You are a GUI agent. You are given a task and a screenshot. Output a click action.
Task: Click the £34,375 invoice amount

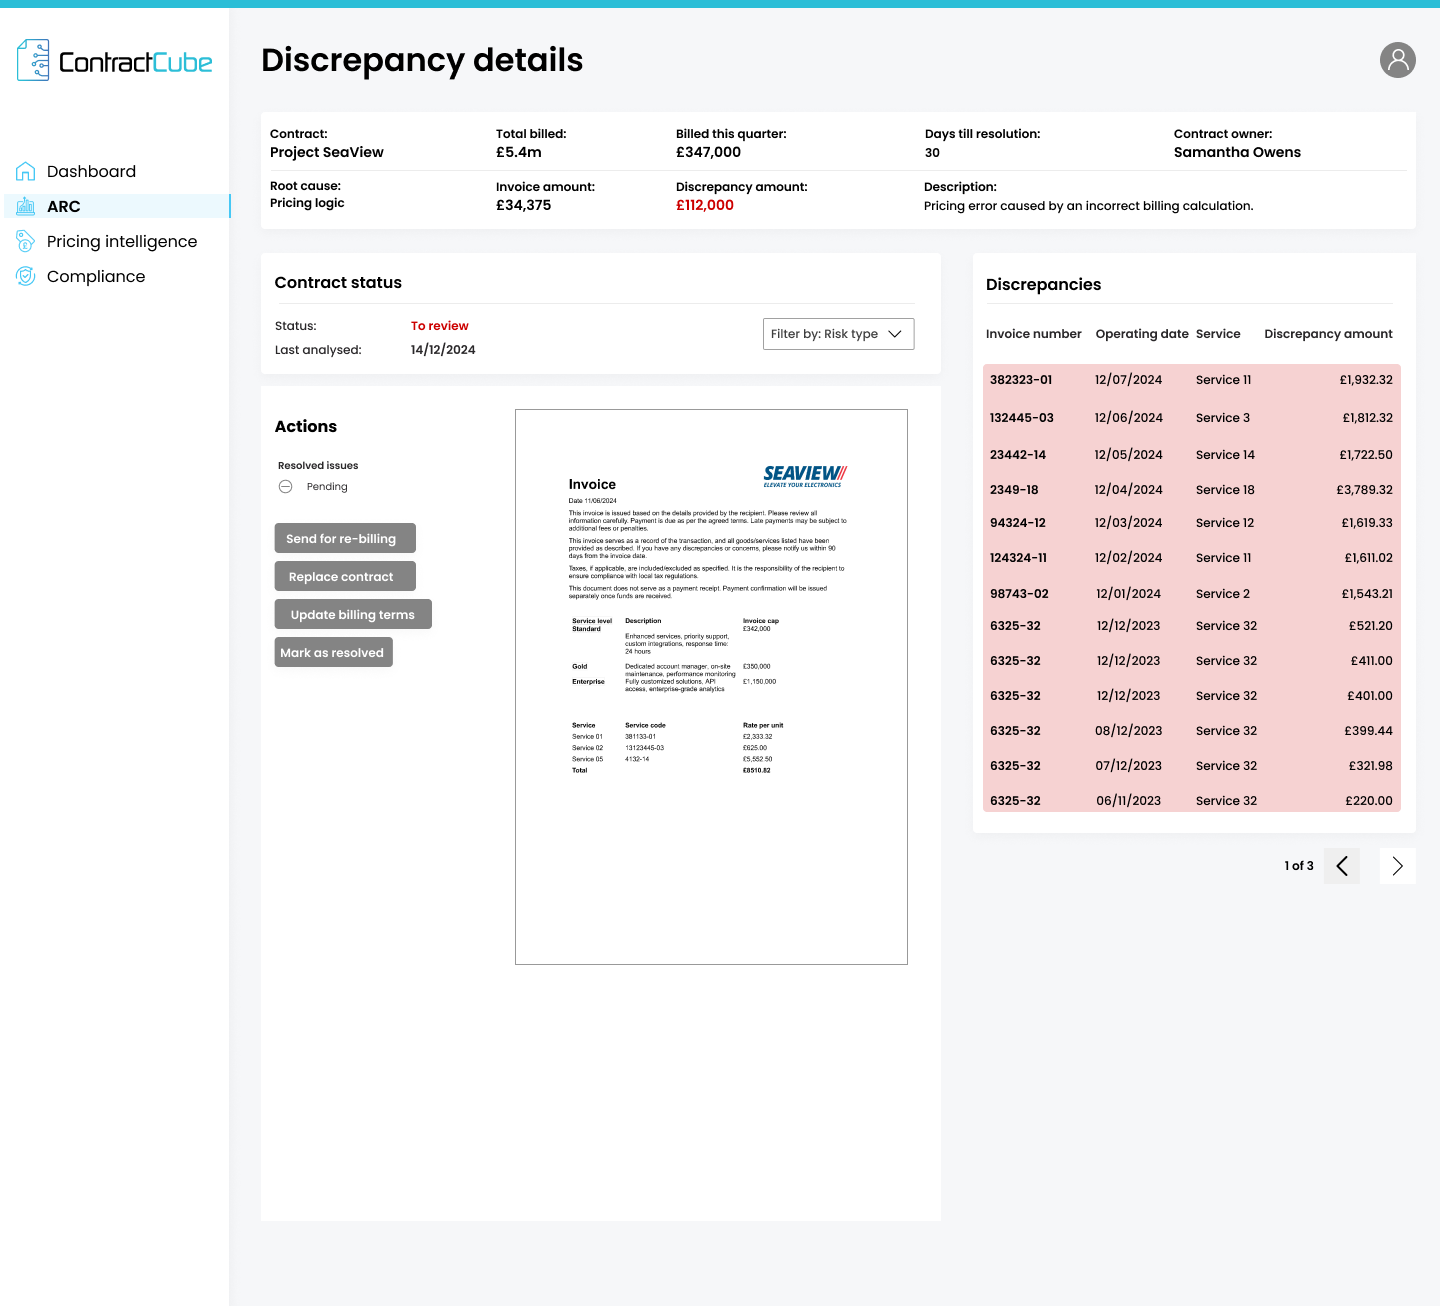tap(524, 205)
